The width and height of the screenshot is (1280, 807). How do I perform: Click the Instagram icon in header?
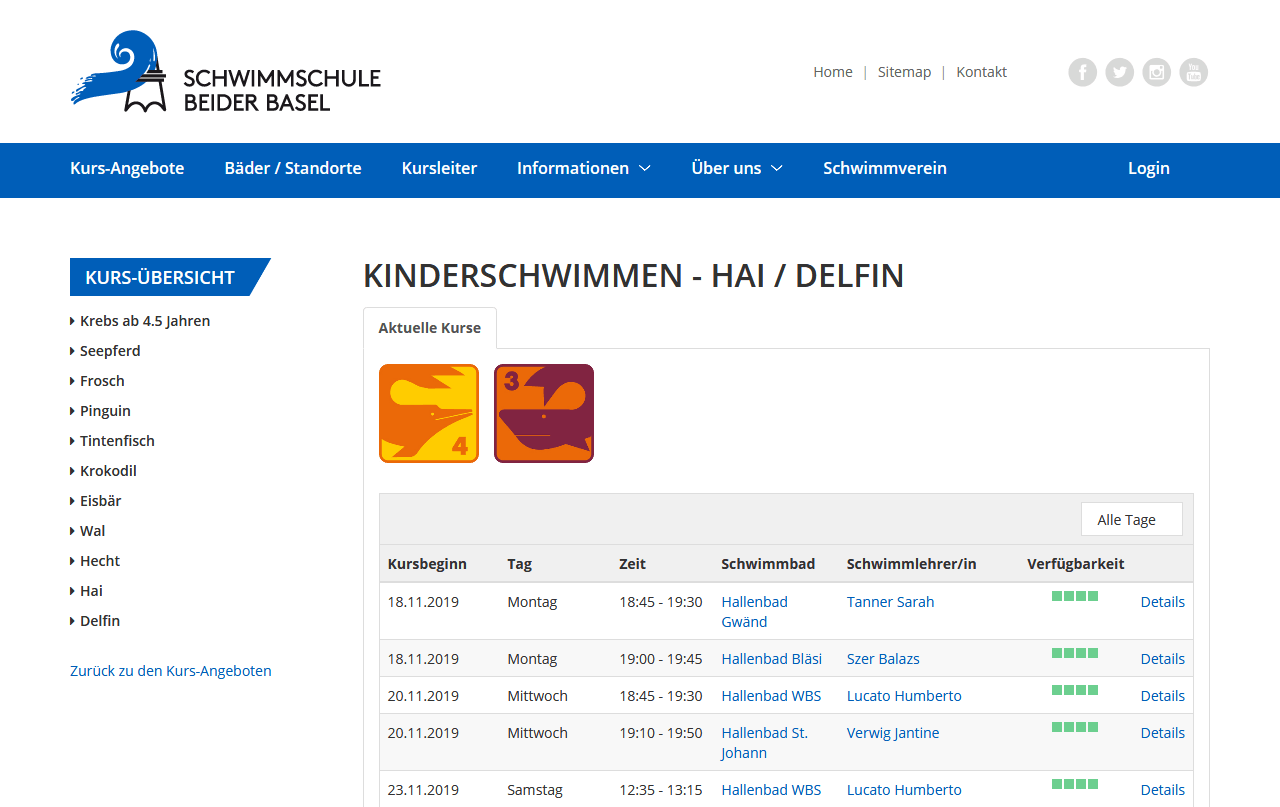pos(1156,72)
